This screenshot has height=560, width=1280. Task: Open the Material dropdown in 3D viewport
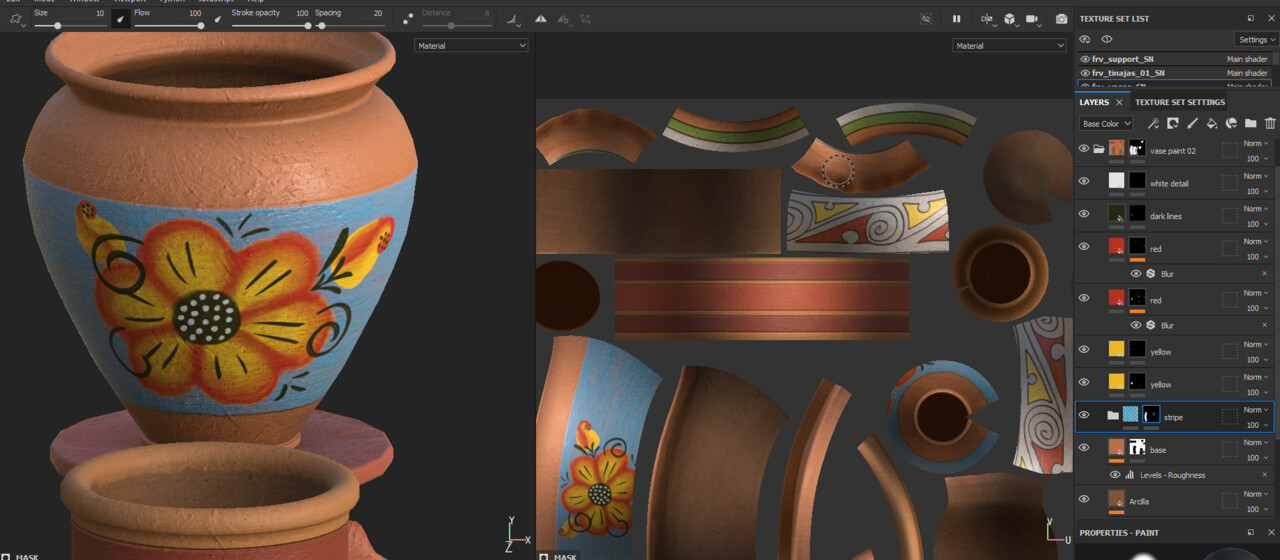pyautogui.click(x=471, y=46)
